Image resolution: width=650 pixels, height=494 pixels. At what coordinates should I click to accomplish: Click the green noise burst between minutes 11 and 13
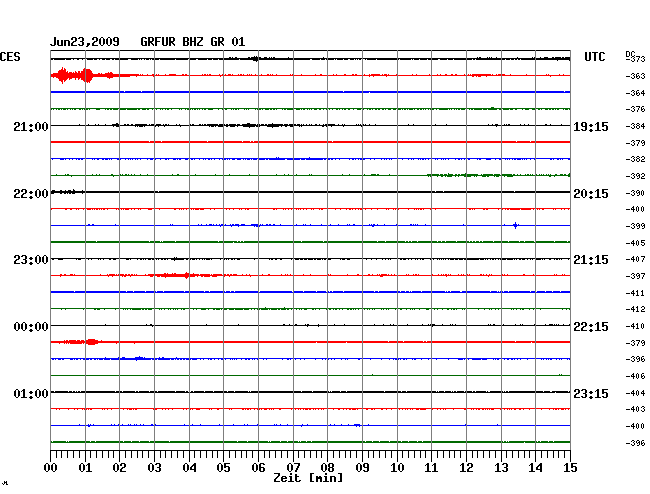[x=471, y=175]
